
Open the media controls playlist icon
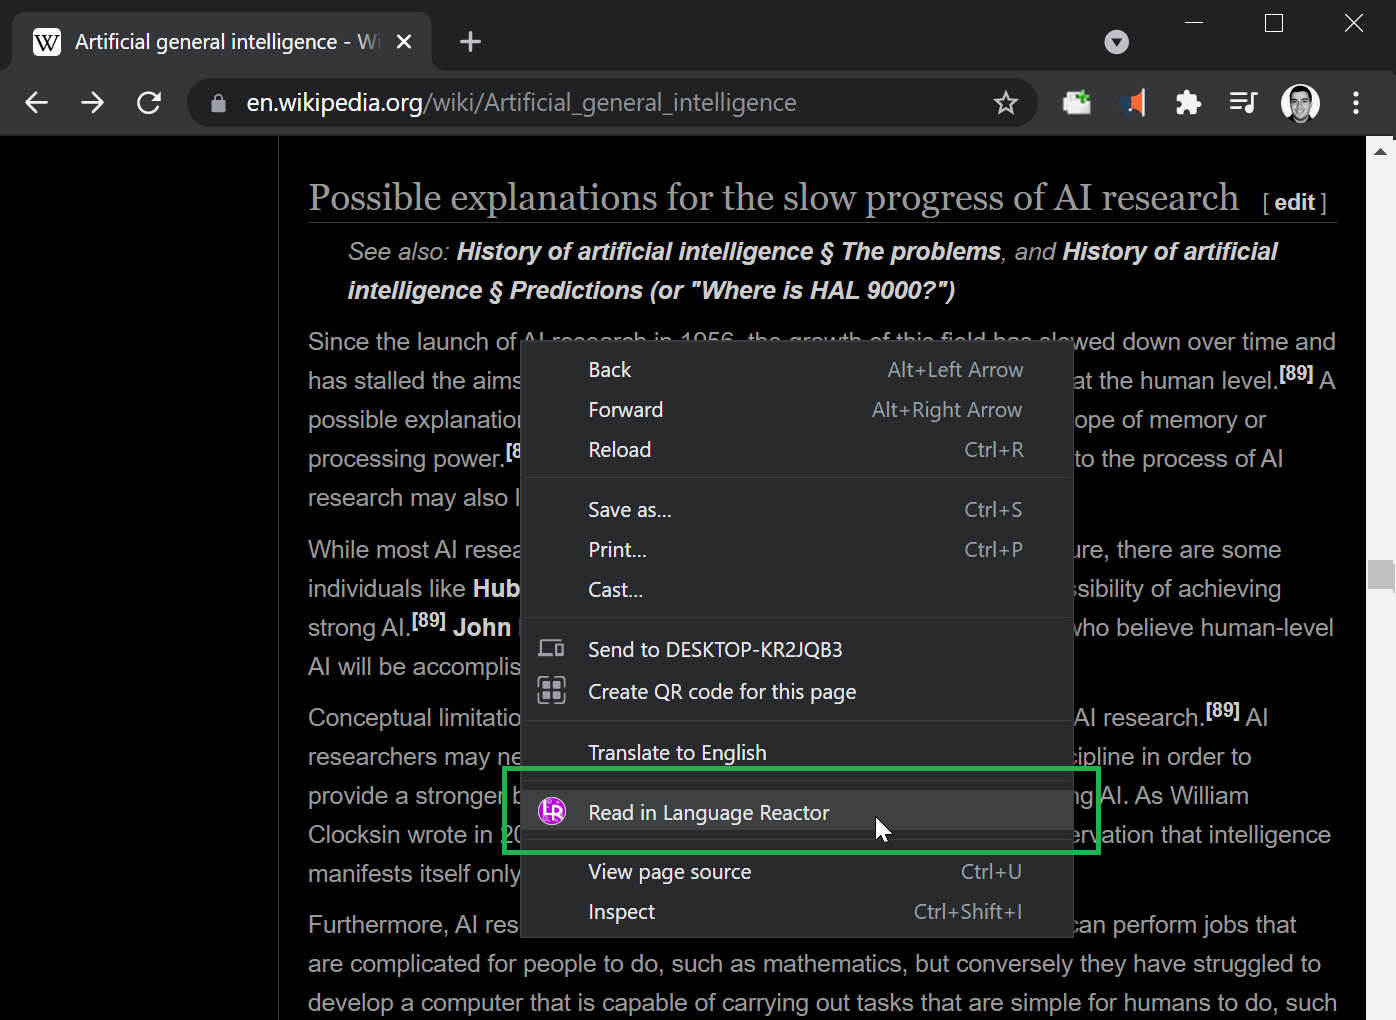[1243, 103]
